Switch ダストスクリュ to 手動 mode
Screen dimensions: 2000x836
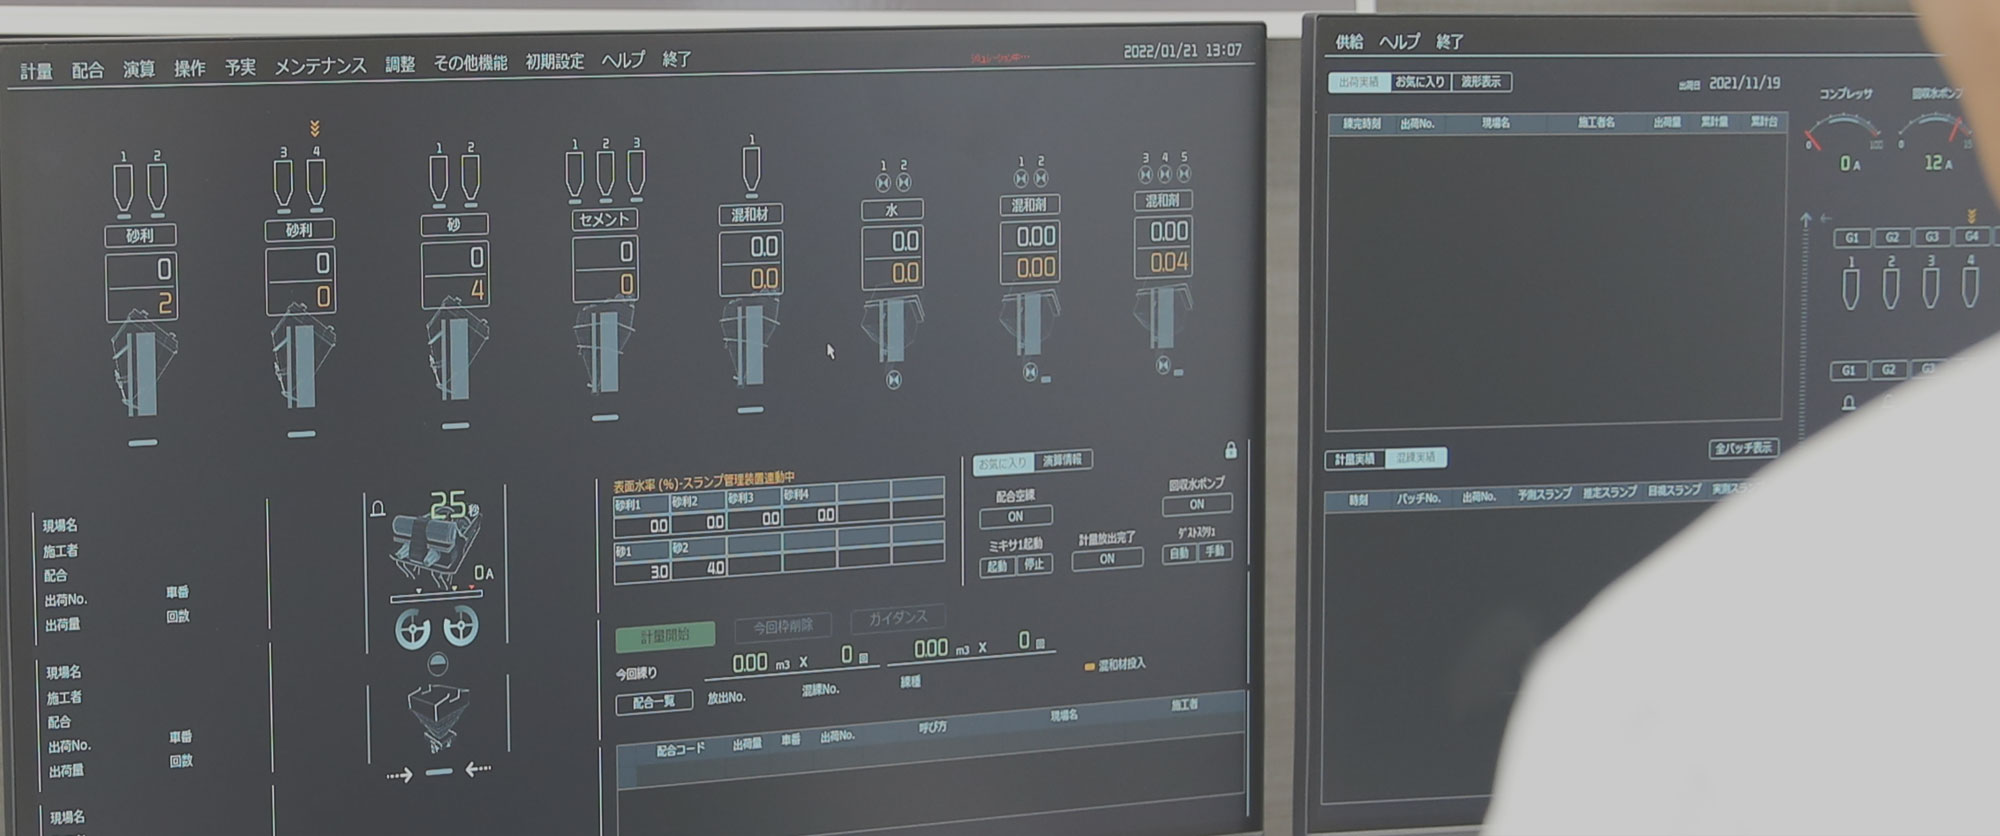tap(1214, 552)
